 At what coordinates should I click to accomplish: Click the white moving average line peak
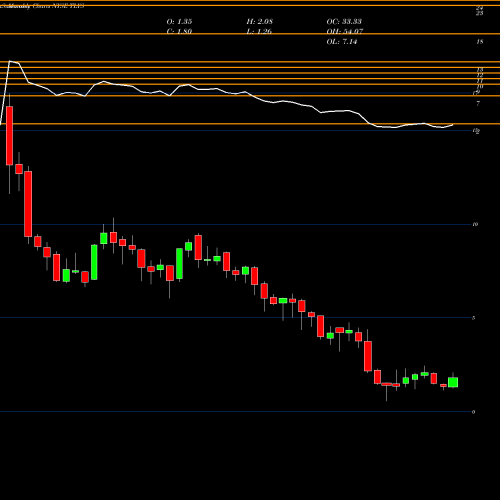10,61
